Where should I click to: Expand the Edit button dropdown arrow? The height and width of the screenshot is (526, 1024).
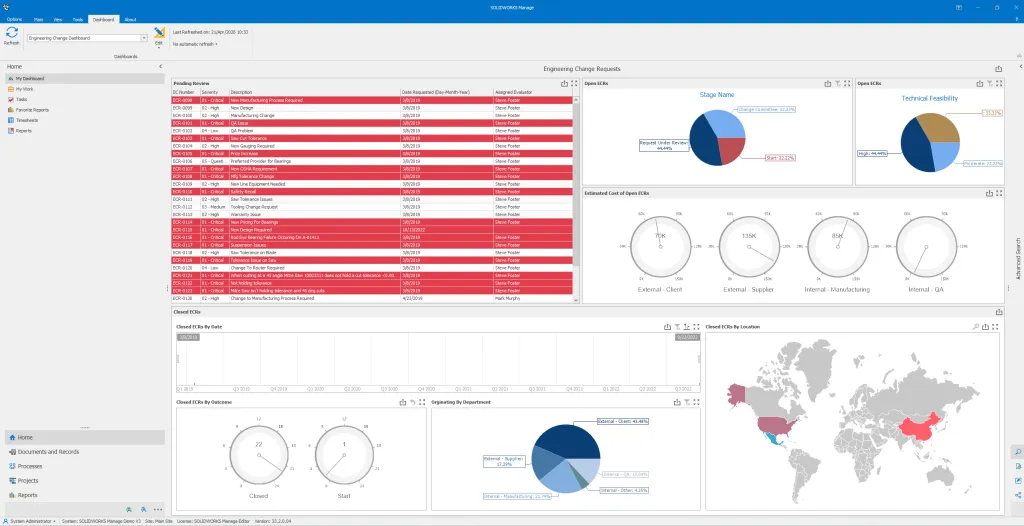159,48
